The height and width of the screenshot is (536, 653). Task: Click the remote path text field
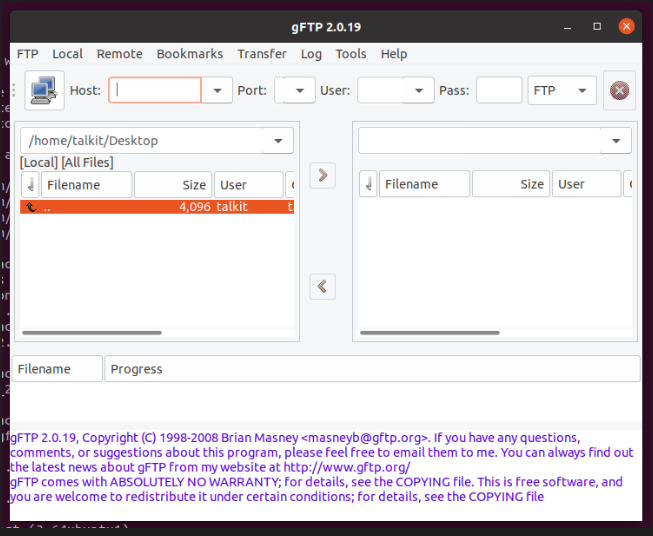(479, 141)
